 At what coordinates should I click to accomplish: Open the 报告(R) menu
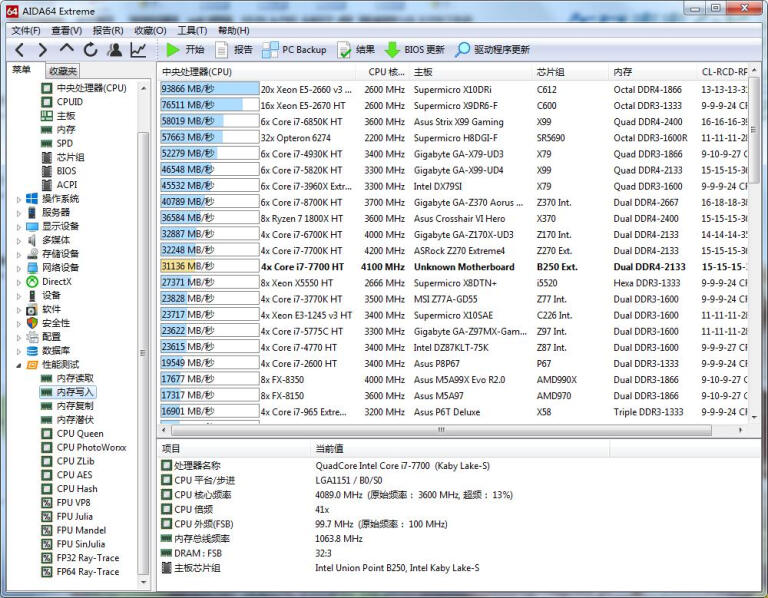108,30
